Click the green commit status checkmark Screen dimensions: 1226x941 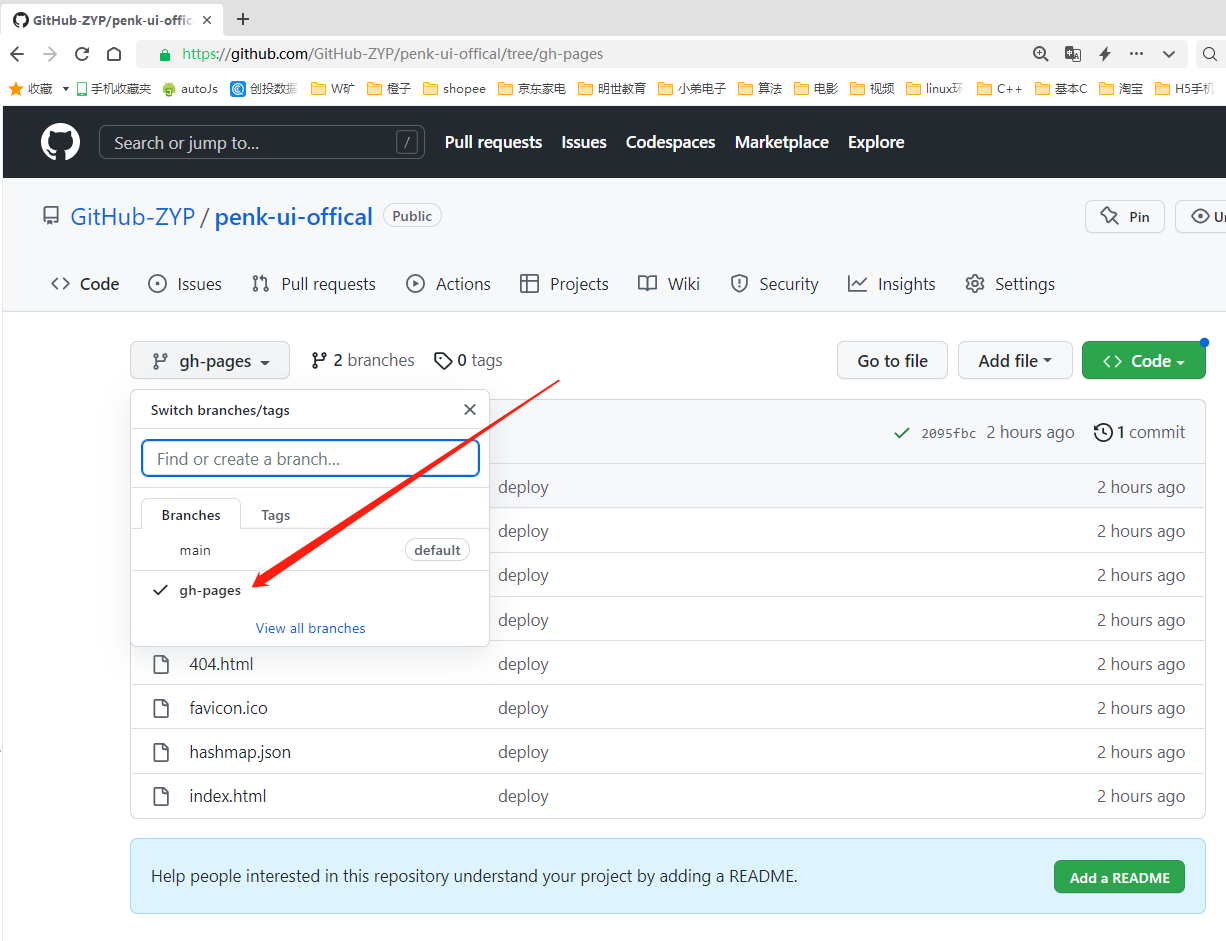(x=902, y=433)
